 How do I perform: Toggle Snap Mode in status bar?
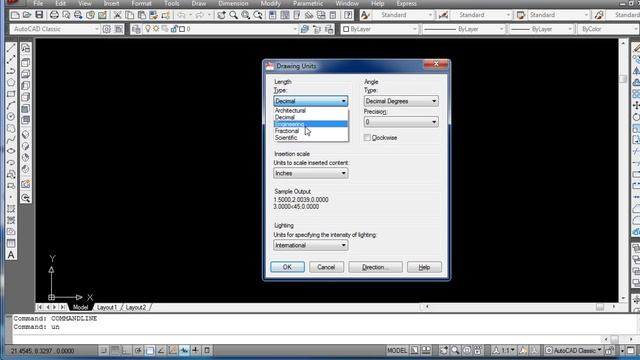pos(104,350)
